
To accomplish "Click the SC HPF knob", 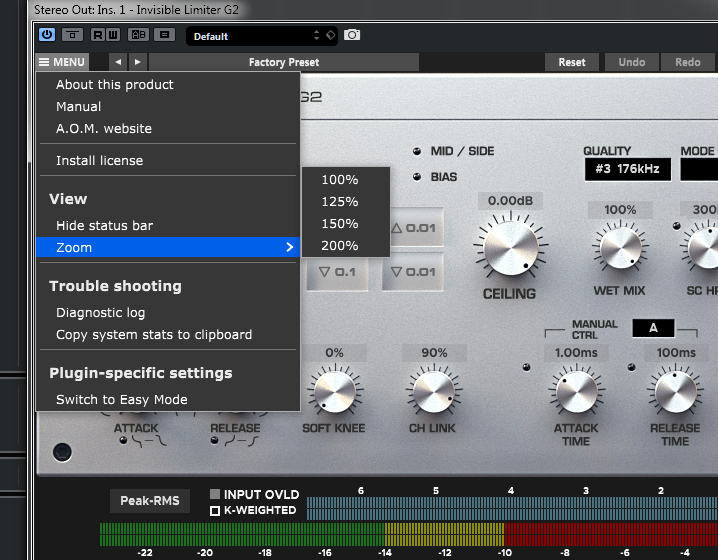I will (x=705, y=249).
